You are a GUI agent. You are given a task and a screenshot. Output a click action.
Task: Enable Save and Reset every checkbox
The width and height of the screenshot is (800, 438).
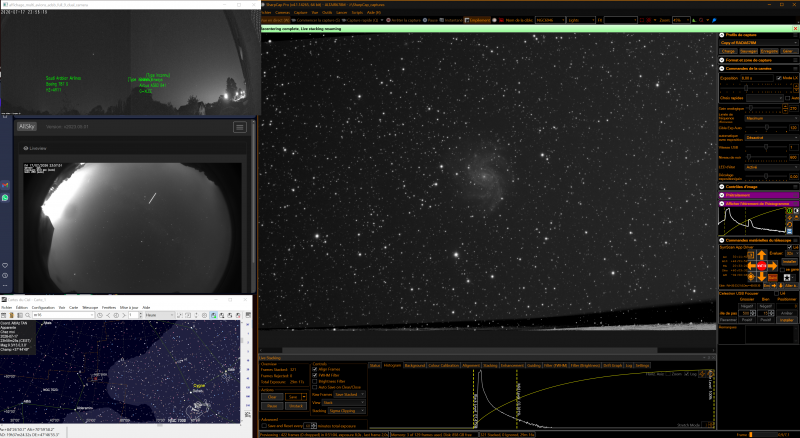point(264,426)
